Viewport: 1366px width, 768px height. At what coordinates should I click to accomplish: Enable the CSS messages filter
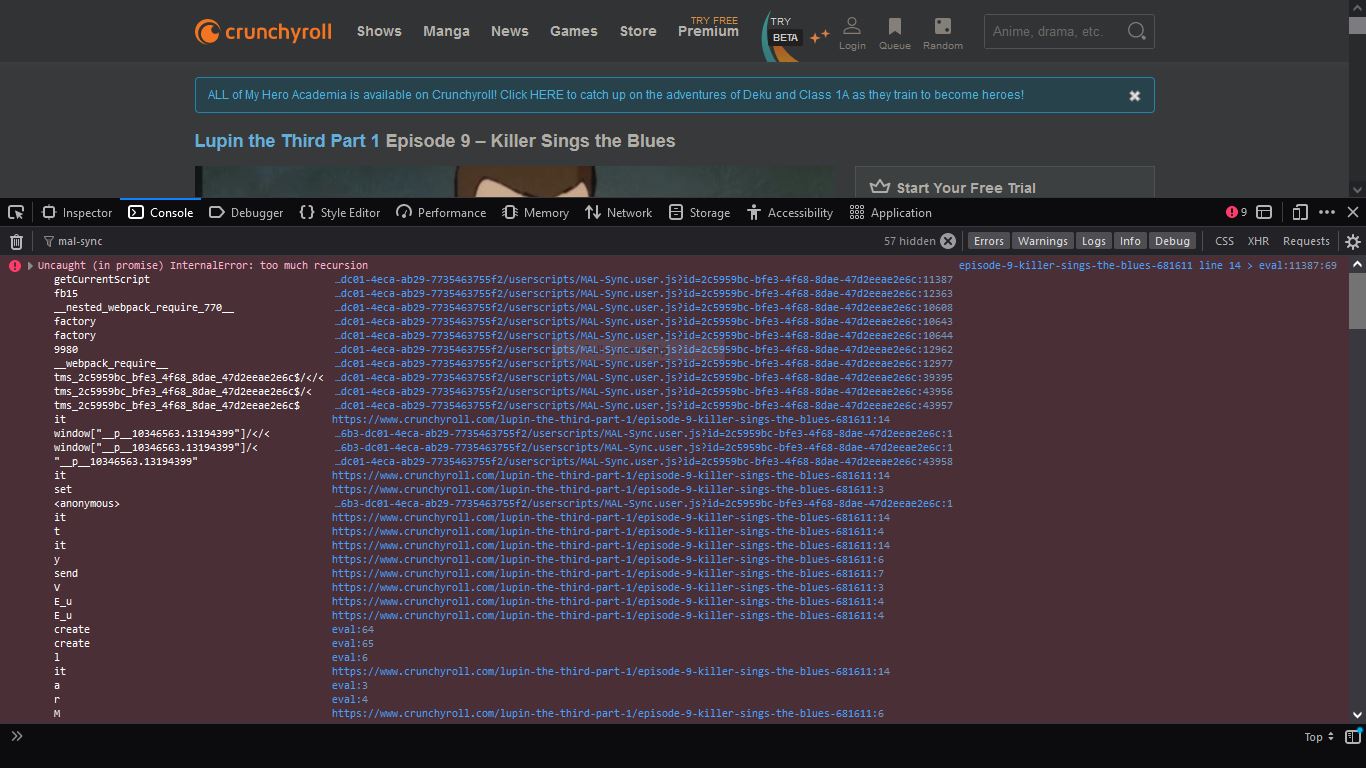pos(1224,241)
